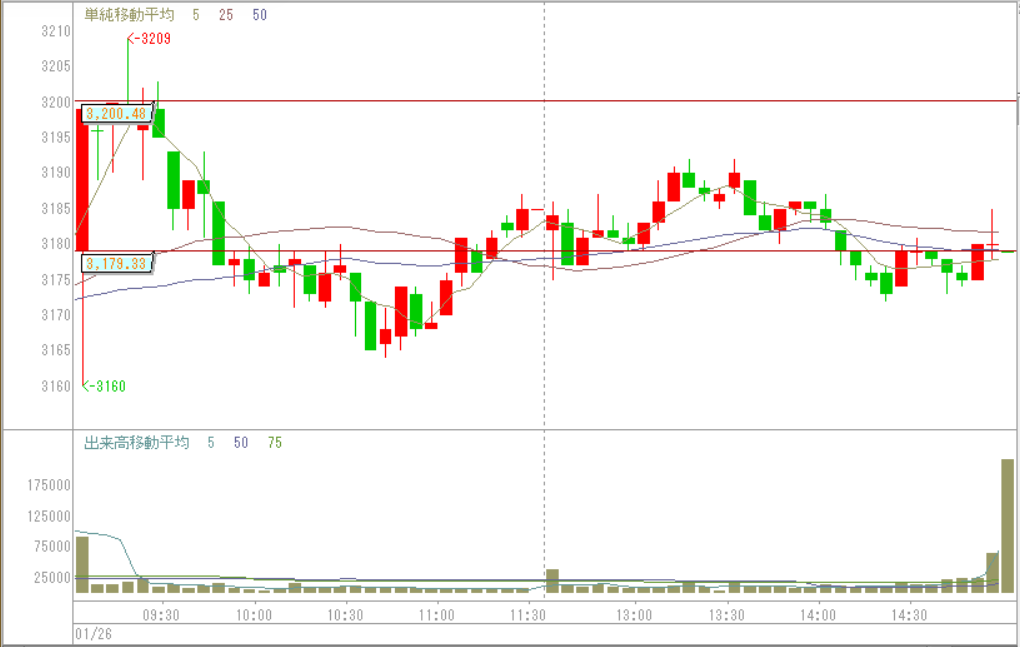Screen dimensions: 1020x647
Task: Click the tall closing volume bar
Action: pyautogui.click(x=1007, y=526)
